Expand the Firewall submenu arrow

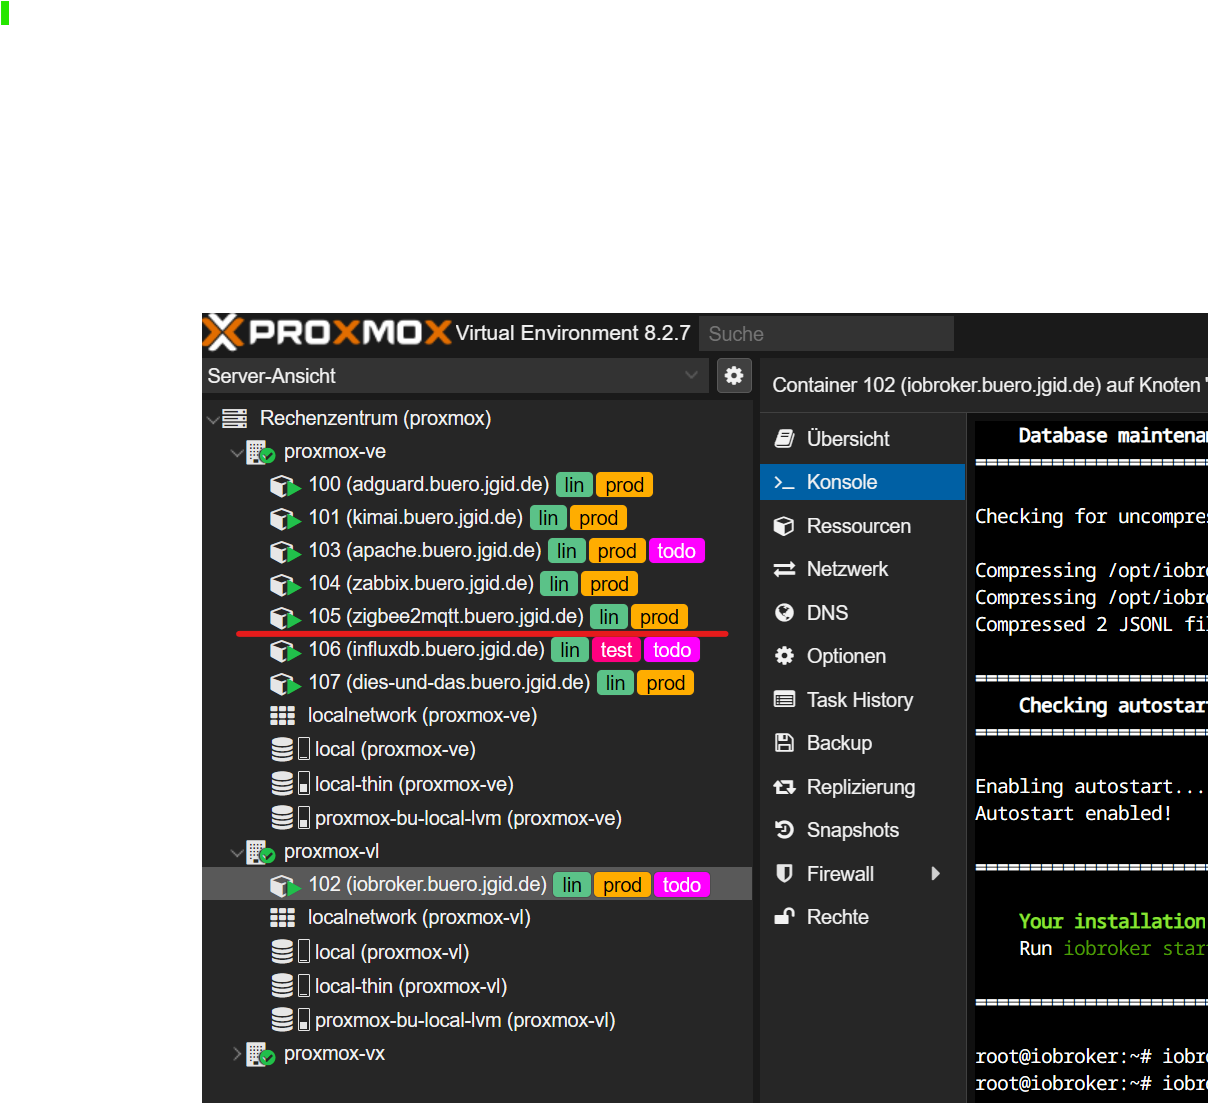[x=936, y=874]
